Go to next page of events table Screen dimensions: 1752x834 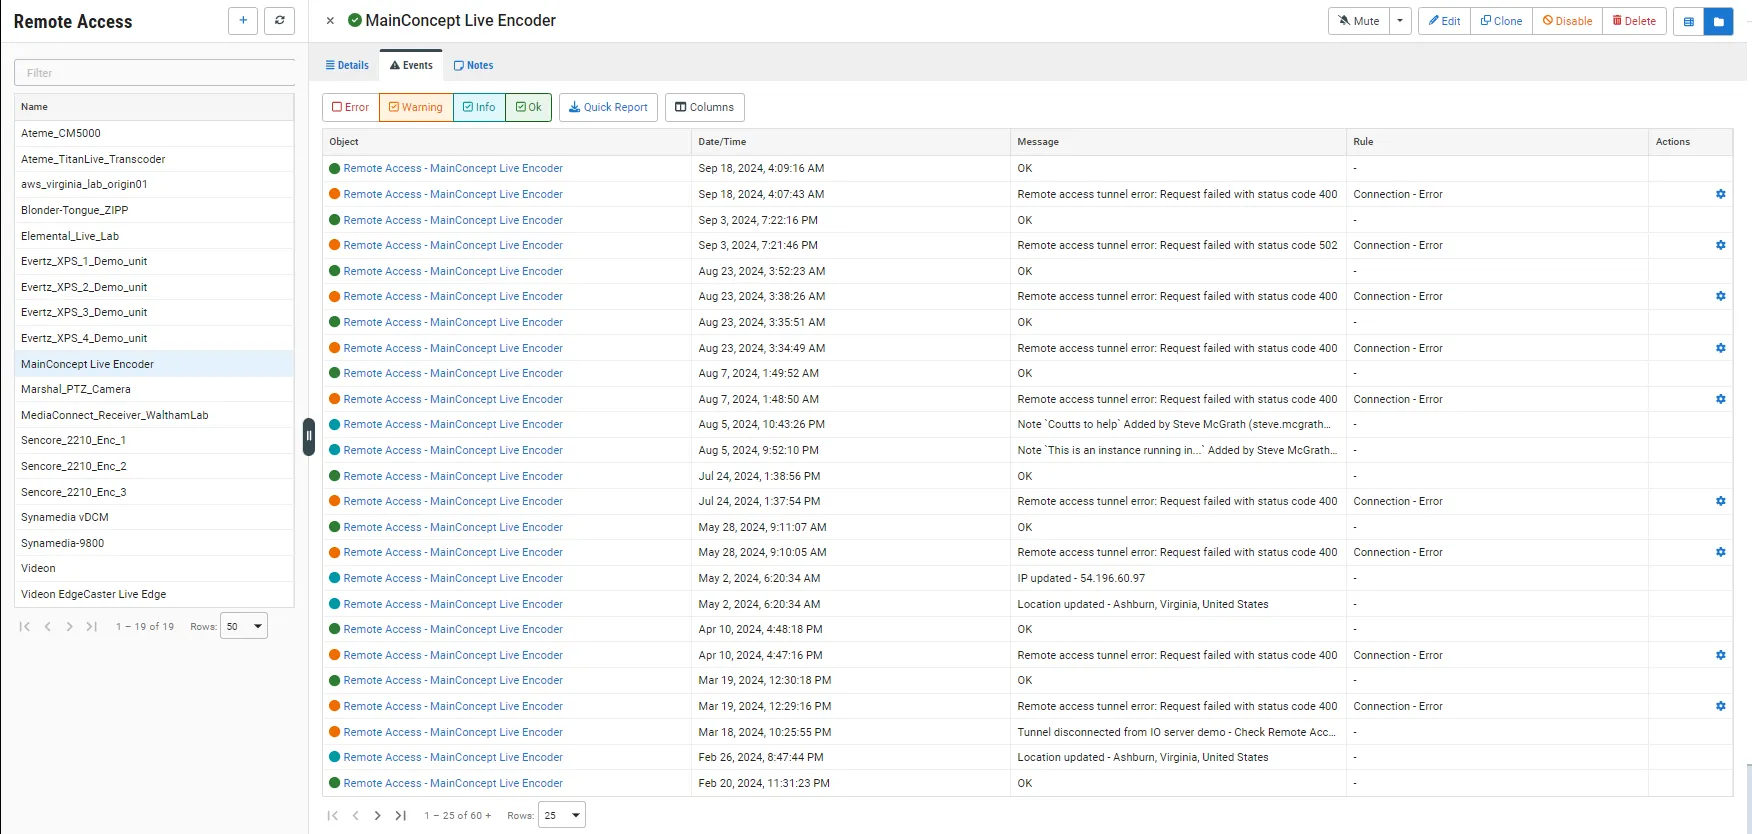pos(377,816)
